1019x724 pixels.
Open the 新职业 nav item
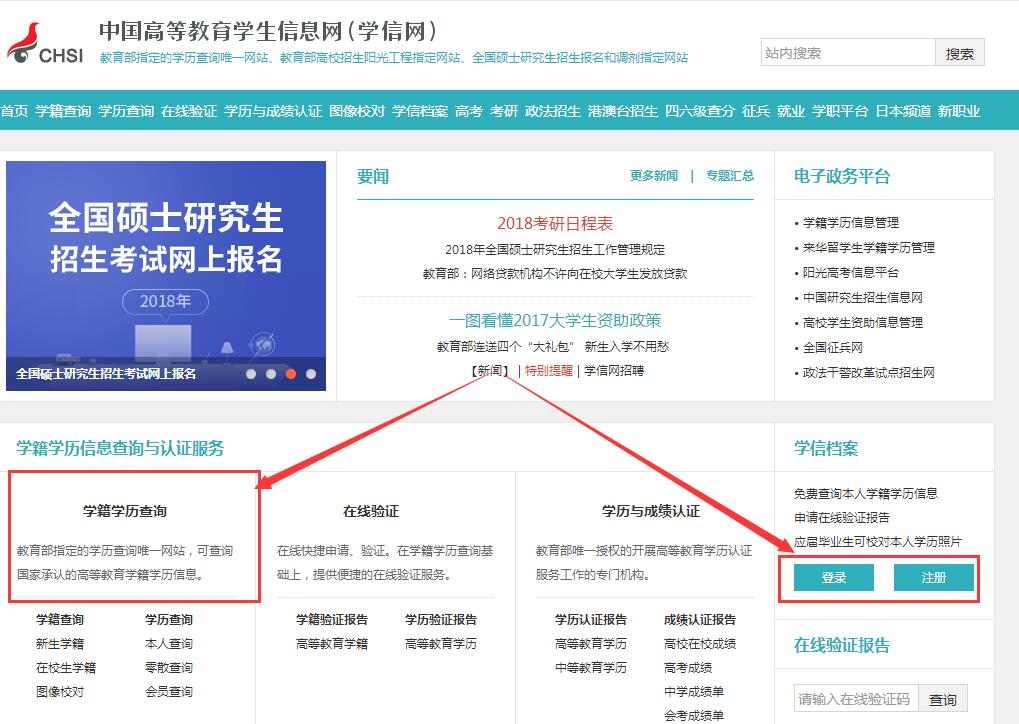point(959,111)
